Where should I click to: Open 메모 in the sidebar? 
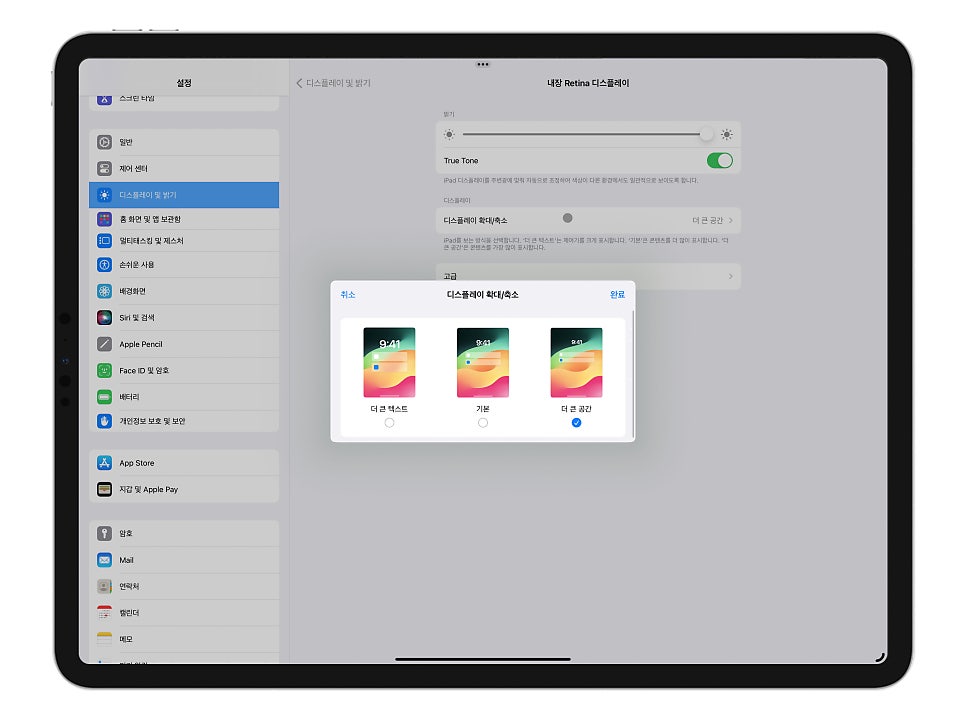184,639
